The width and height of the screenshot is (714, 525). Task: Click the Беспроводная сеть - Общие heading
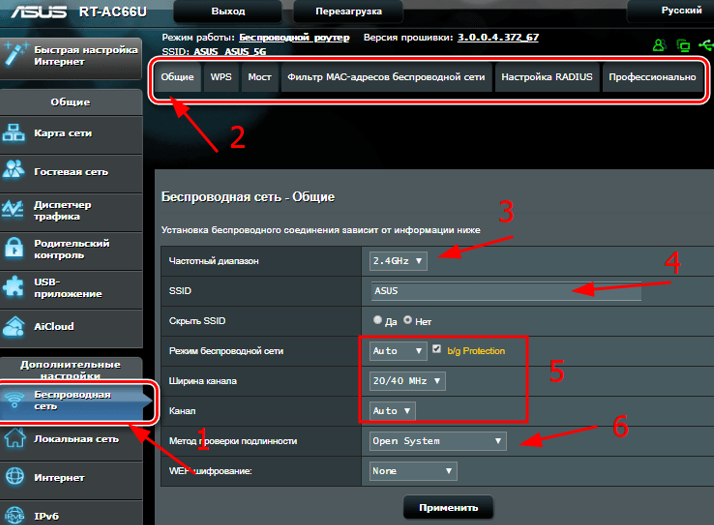[248, 197]
